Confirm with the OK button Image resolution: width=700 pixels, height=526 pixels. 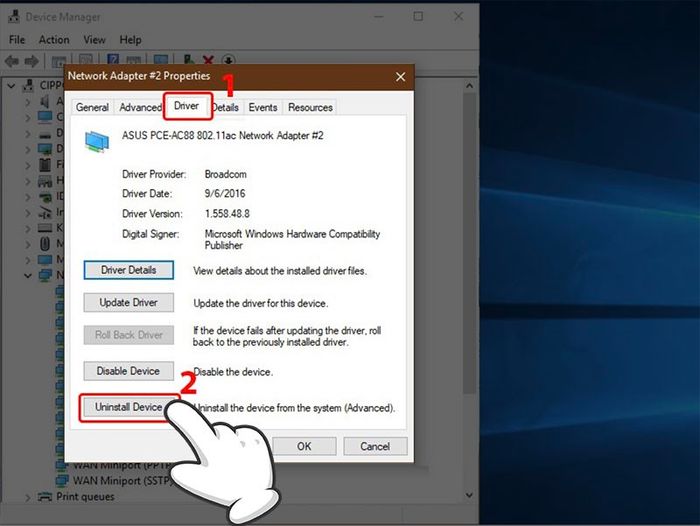[x=304, y=446]
